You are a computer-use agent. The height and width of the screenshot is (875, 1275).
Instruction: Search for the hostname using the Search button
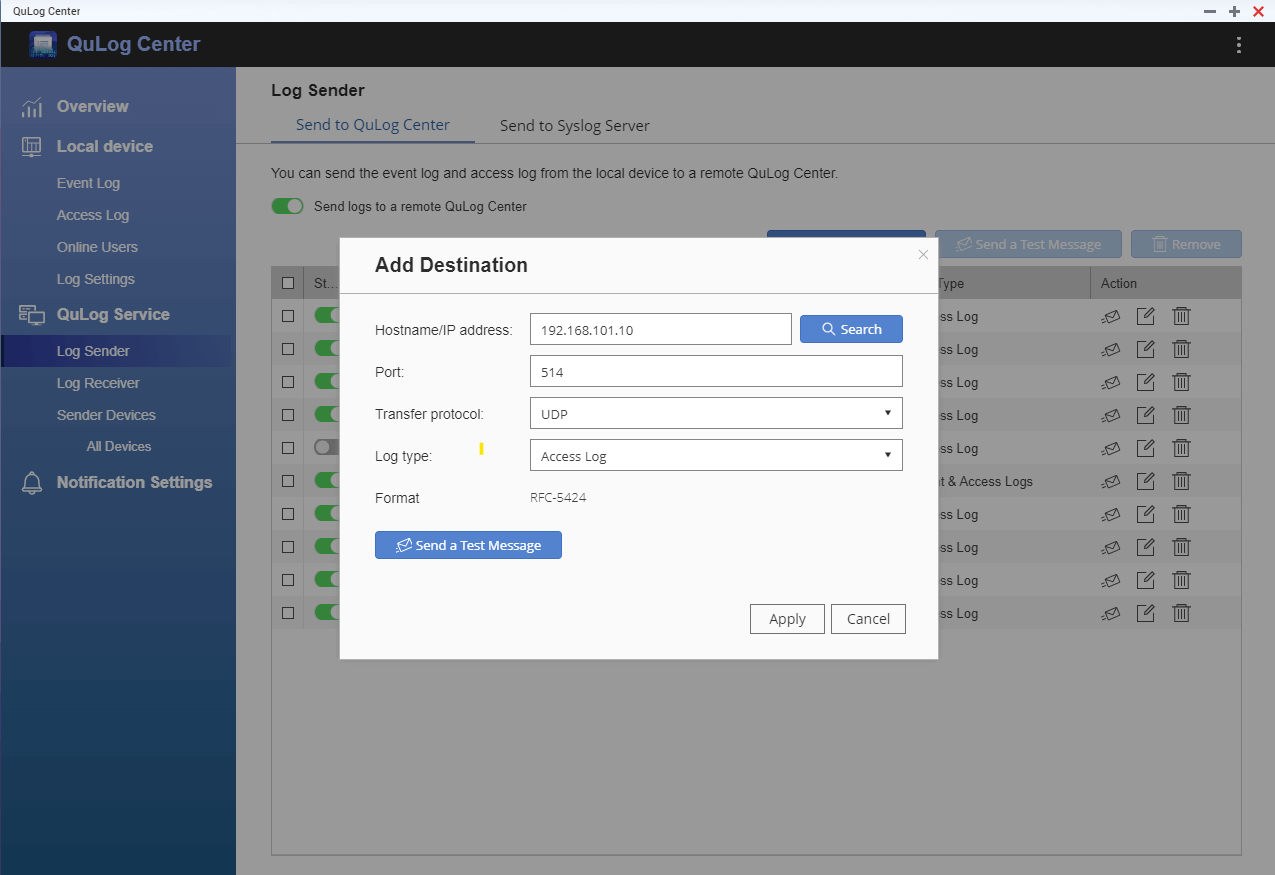pos(851,329)
